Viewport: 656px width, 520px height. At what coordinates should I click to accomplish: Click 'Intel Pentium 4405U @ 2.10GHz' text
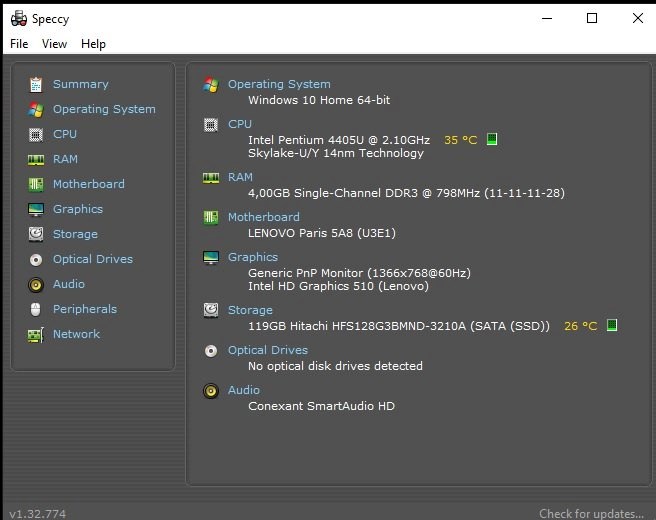pyautogui.click(x=339, y=140)
